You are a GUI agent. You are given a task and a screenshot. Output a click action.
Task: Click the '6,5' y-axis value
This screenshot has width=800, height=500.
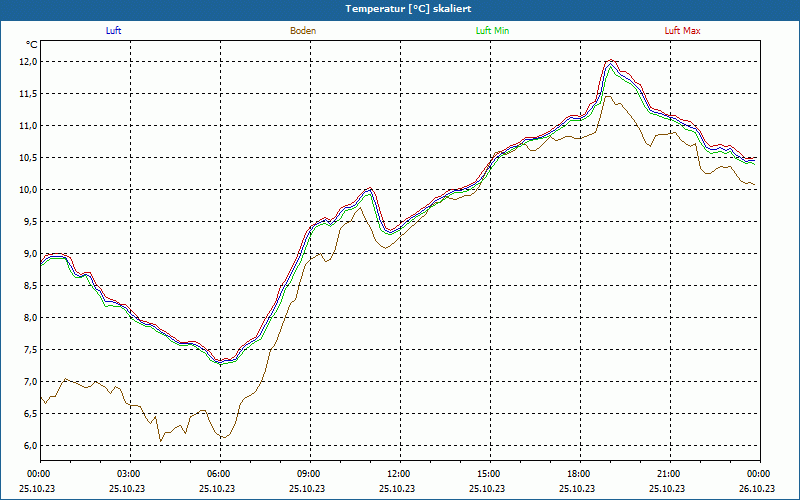30,413
